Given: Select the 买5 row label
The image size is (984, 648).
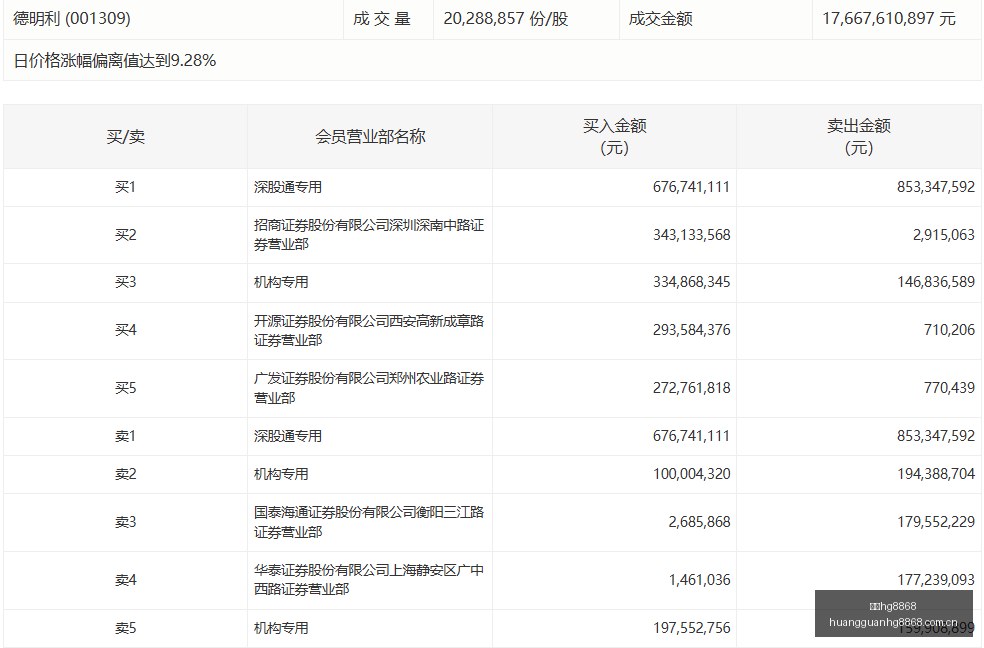Looking at the screenshot, I should pyautogui.click(x=126, y=388).
